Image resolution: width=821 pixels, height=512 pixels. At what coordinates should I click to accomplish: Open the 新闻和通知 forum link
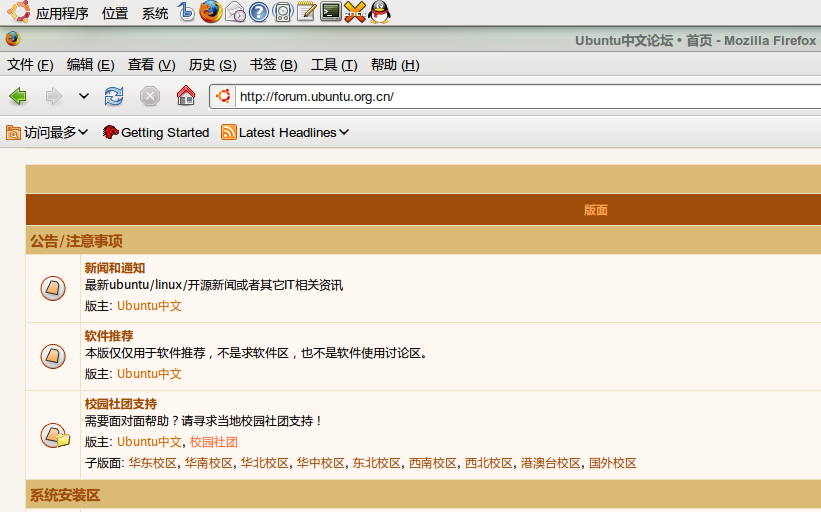click(x=115, y=268)
